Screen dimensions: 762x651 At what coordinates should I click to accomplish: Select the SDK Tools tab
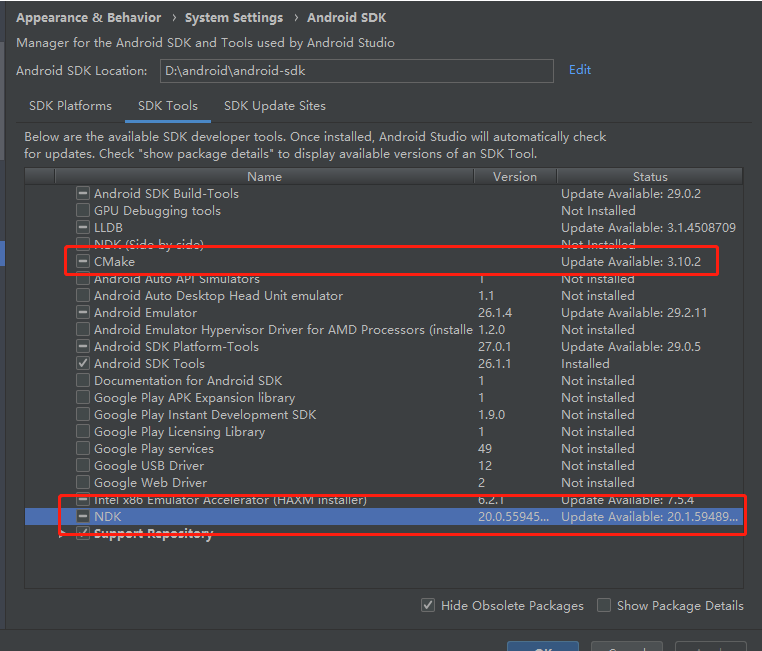(x=168, y=106)
